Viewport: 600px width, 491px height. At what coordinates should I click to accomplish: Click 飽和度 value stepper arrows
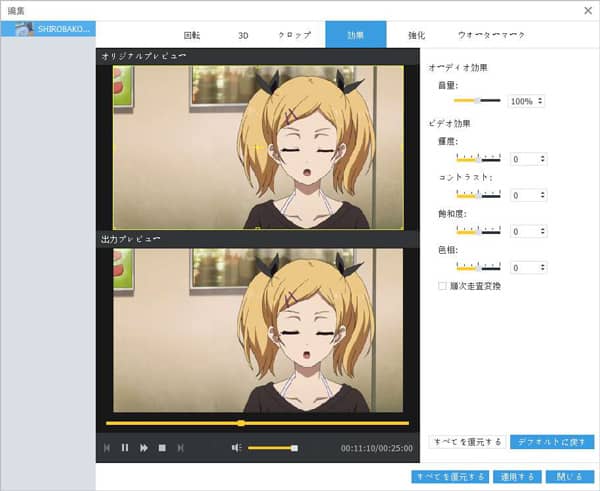pyautogui.click(x=542, y=231)
